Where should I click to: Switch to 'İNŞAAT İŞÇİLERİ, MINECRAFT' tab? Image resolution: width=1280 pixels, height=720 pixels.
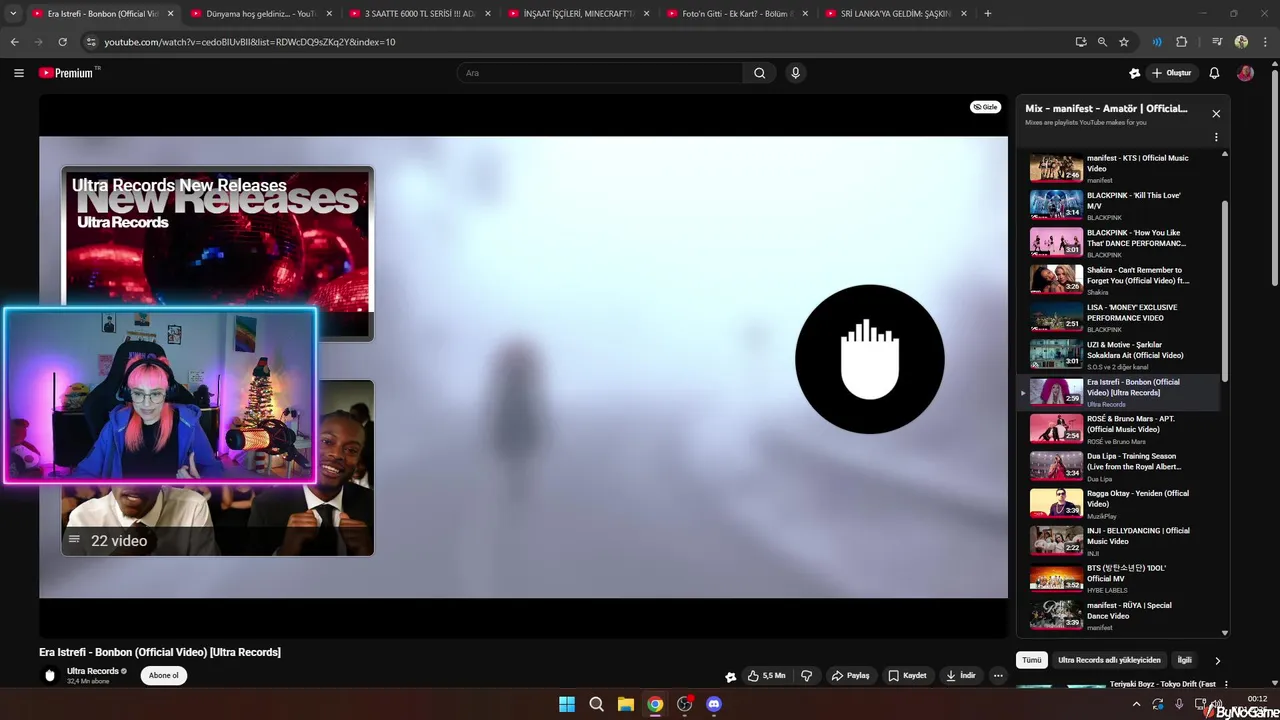(x=579, y=13)
